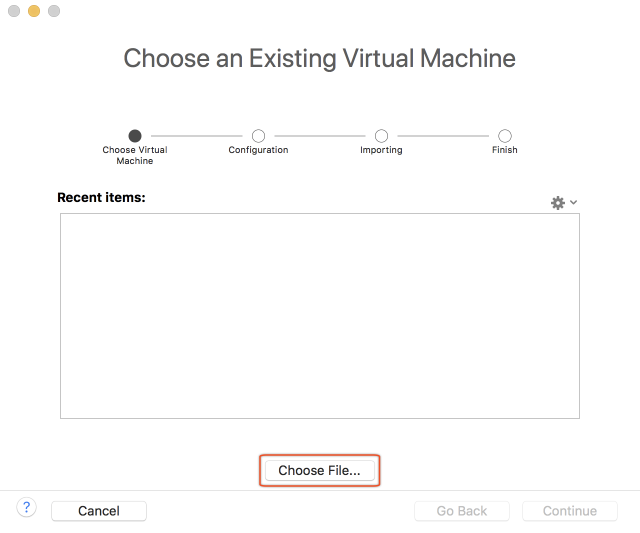Image resolution: width=640 pixels, height=533 pixels.
Task: Click the Configuration step circle
Action: pos(258,136)
